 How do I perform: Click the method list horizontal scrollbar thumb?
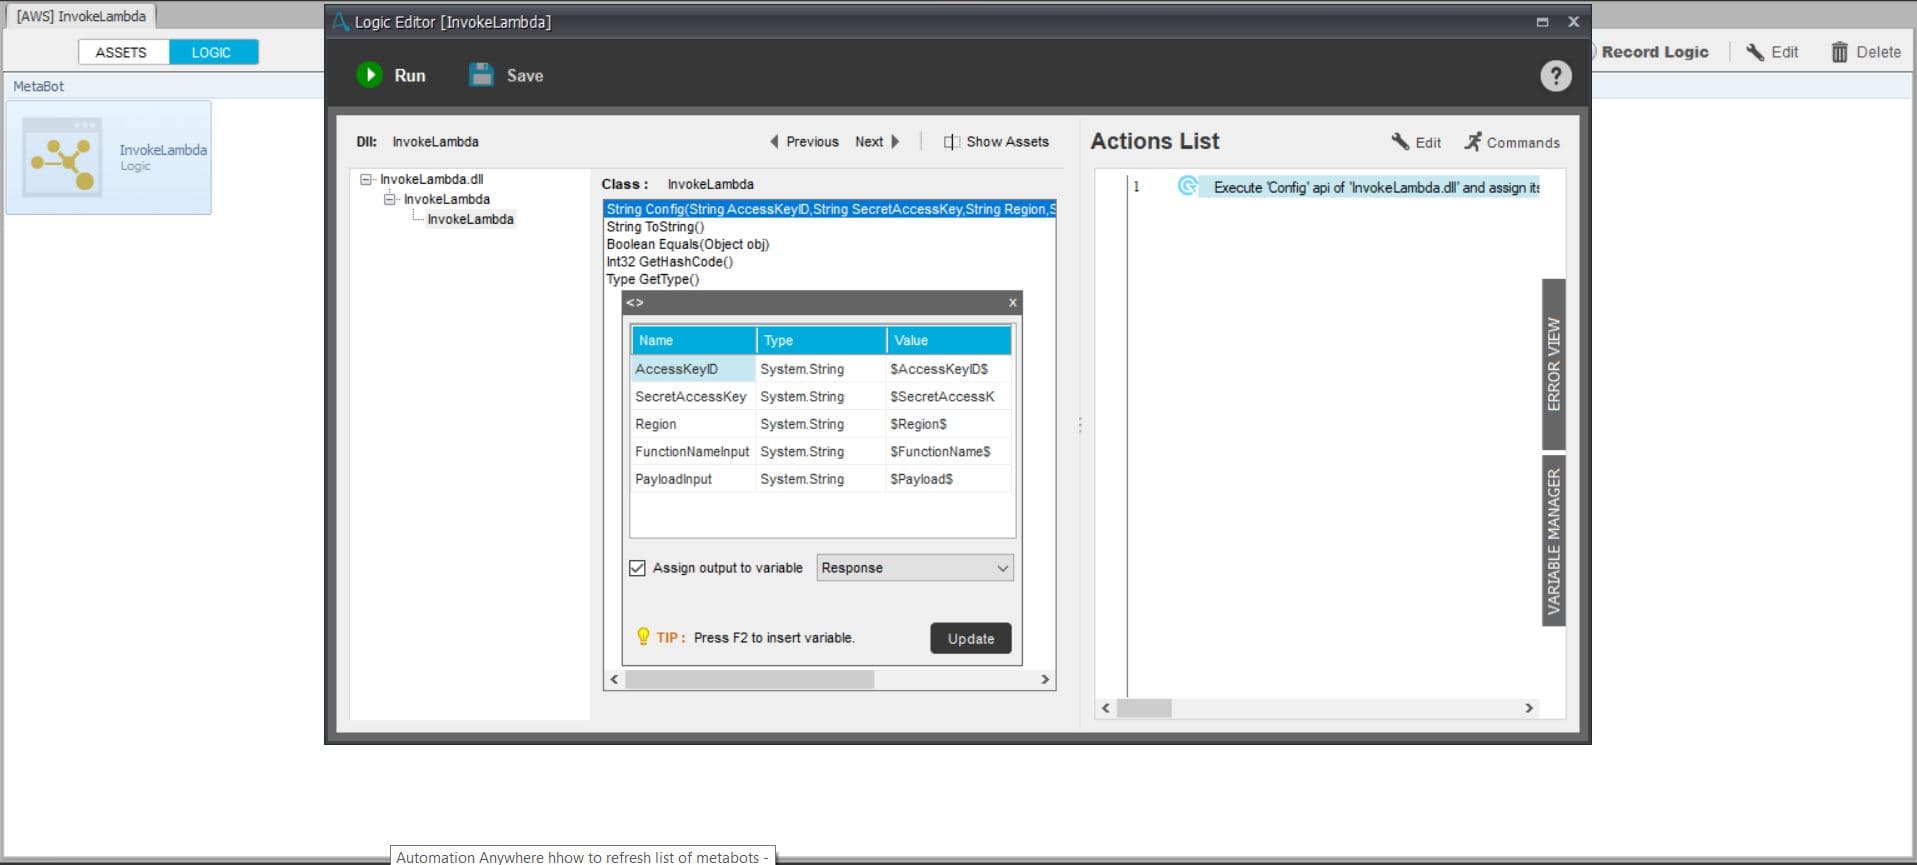tap(749, 680)
